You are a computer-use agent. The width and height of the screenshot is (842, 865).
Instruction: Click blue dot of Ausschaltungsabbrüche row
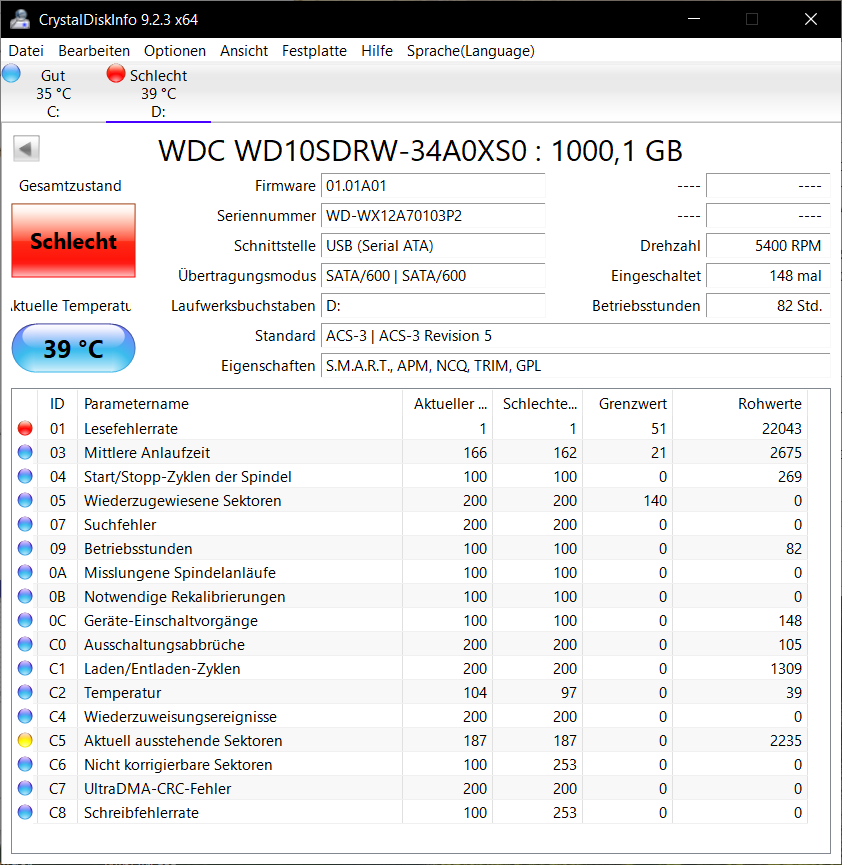pyautogui.click(x=25, y=644)
